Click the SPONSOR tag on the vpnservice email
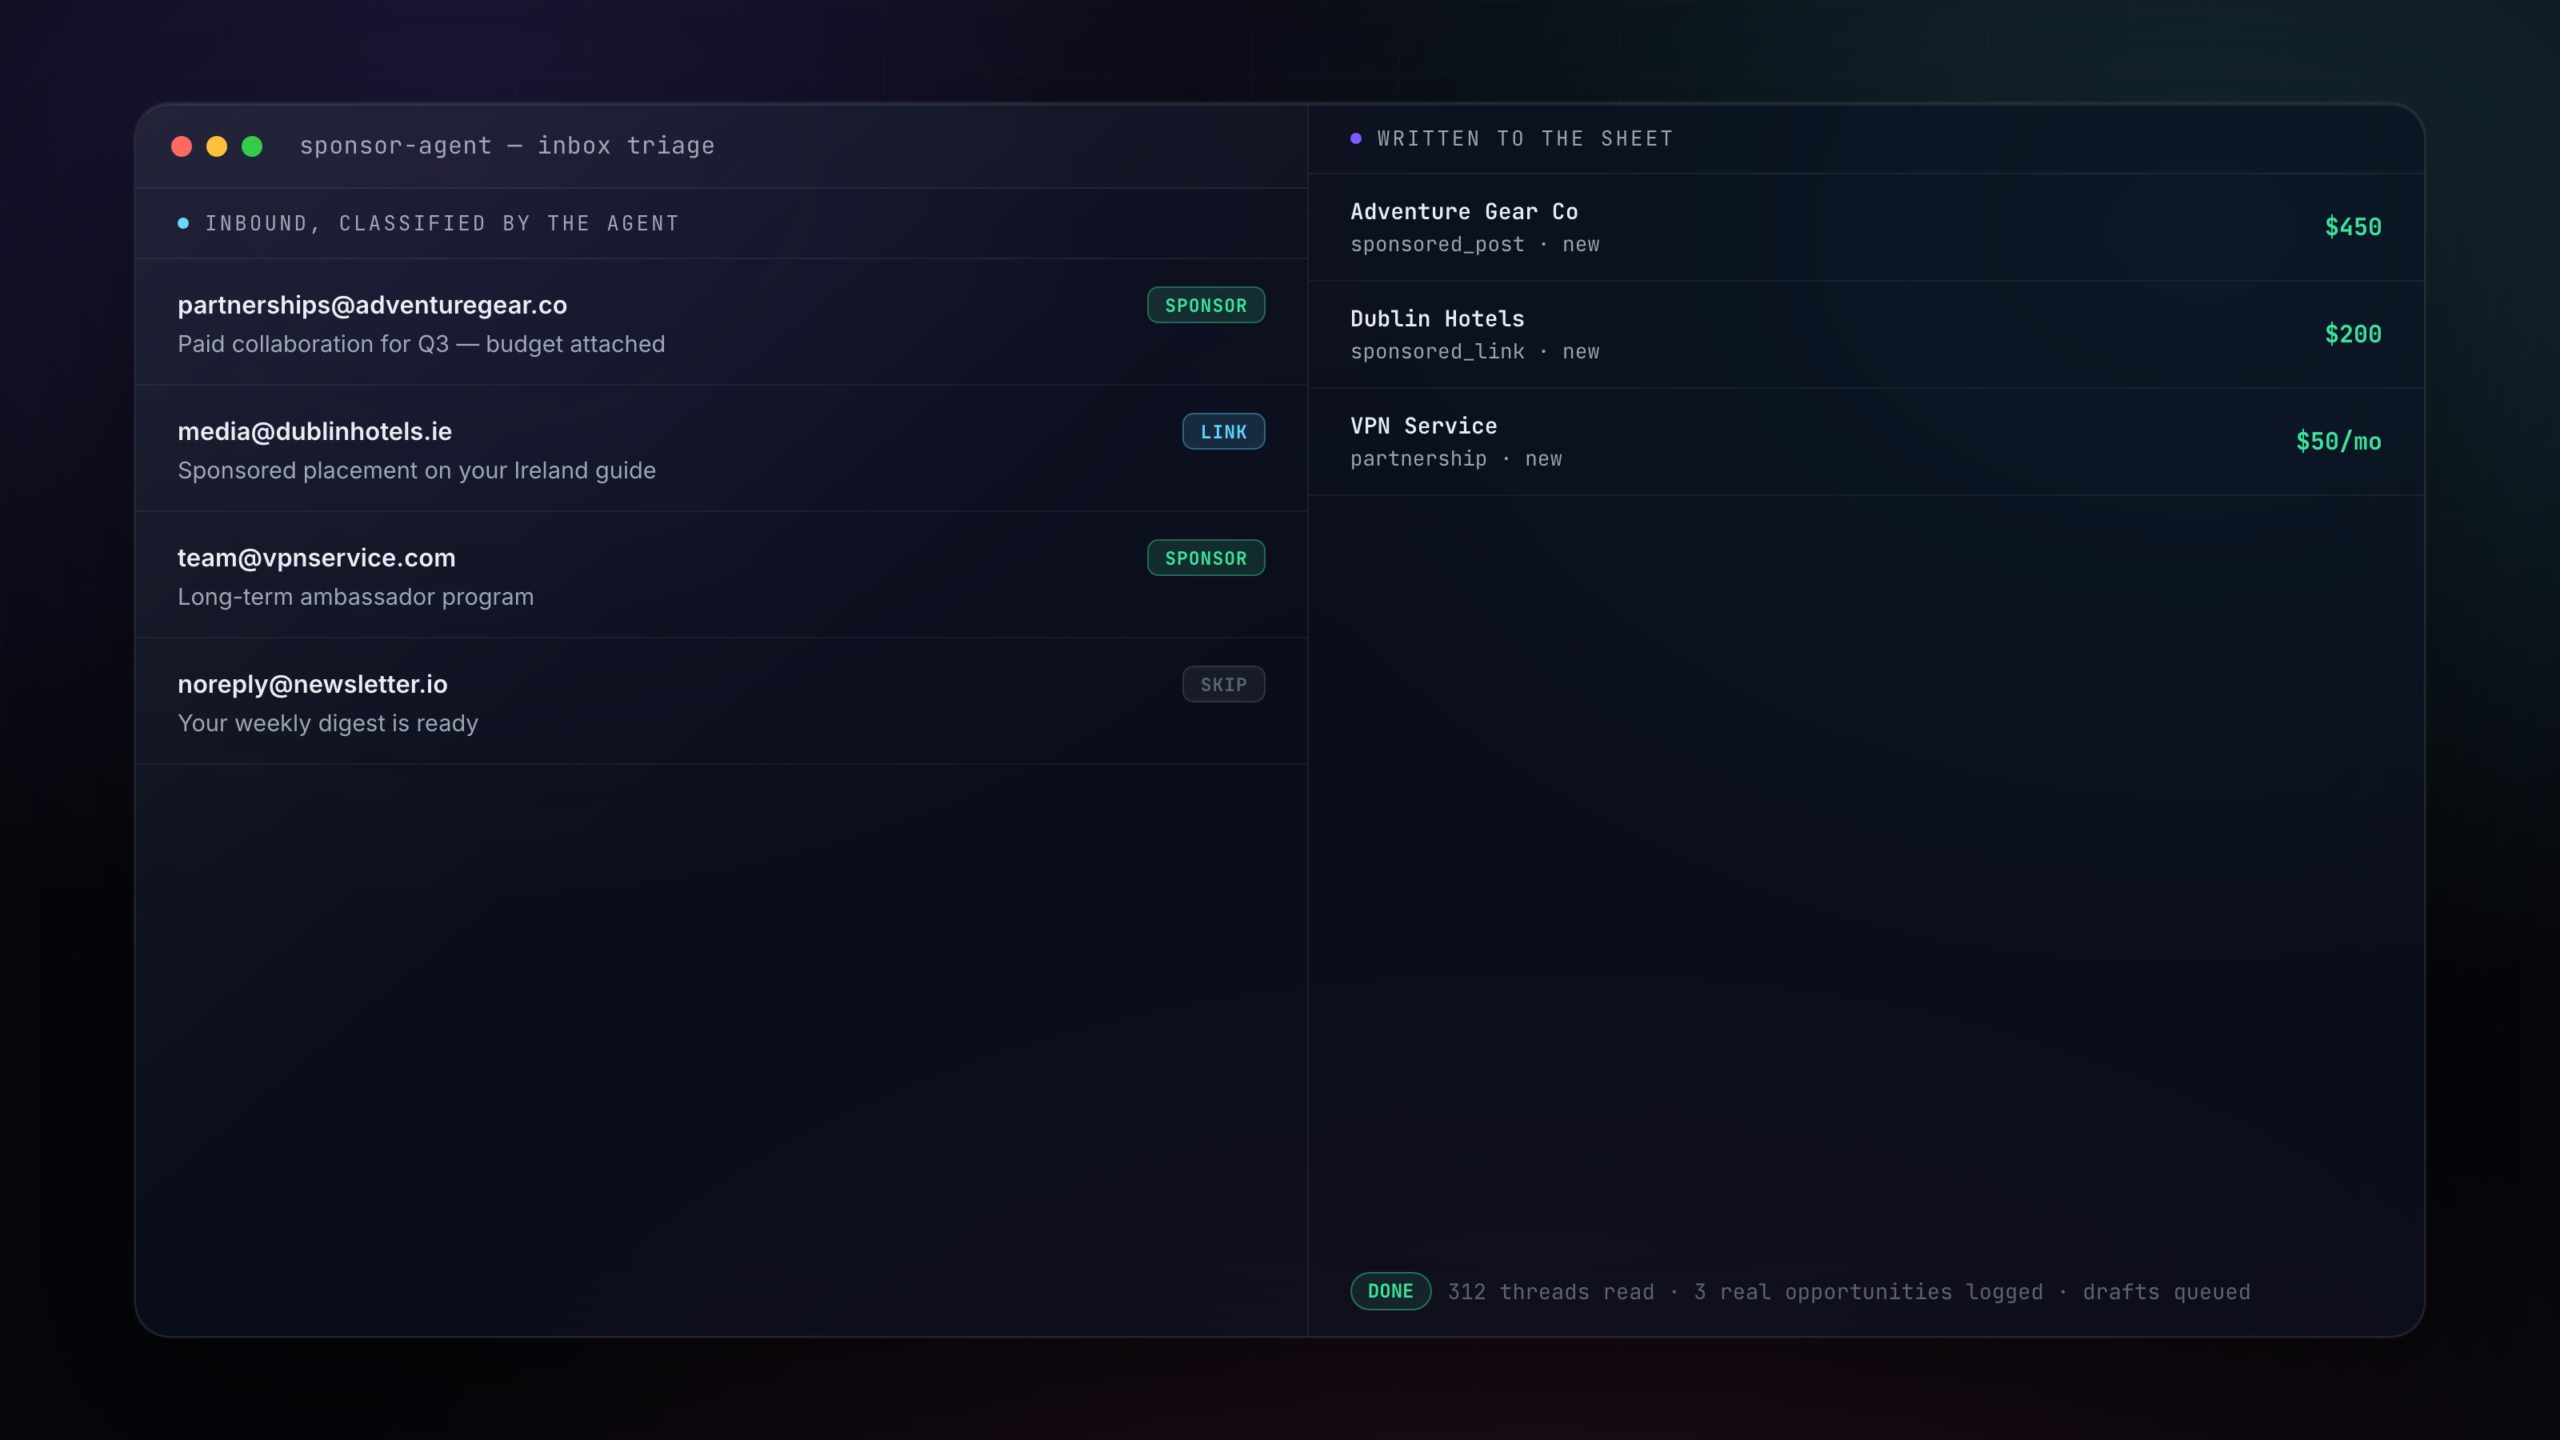2560x1440 pixels. point(1206,558)
